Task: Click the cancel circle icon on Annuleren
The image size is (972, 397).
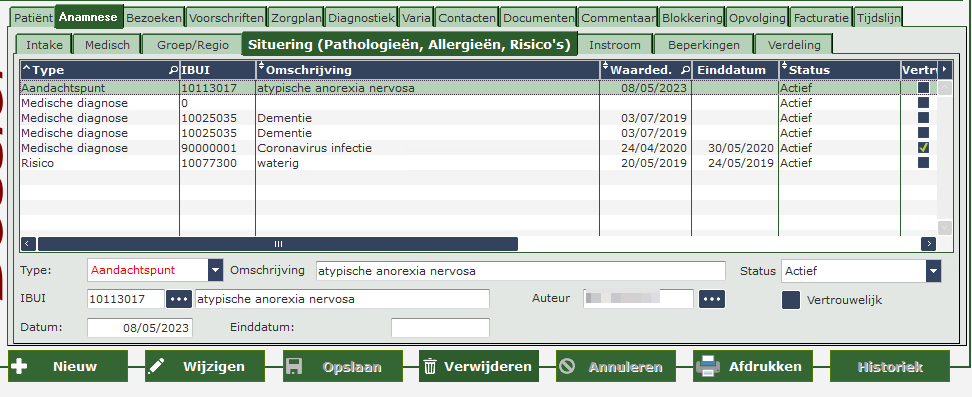Action: 567,366
